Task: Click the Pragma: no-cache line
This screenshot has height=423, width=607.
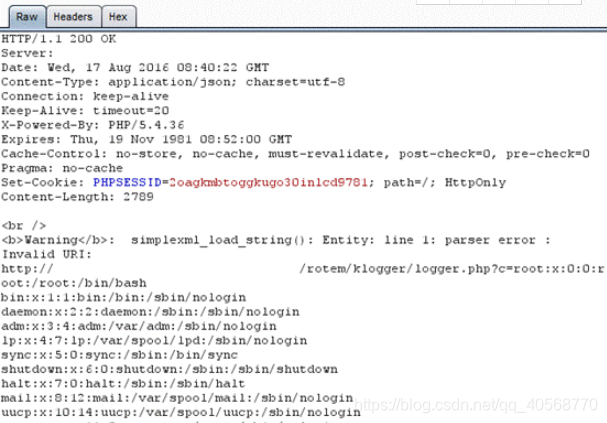Action: [x=62, y=168]
